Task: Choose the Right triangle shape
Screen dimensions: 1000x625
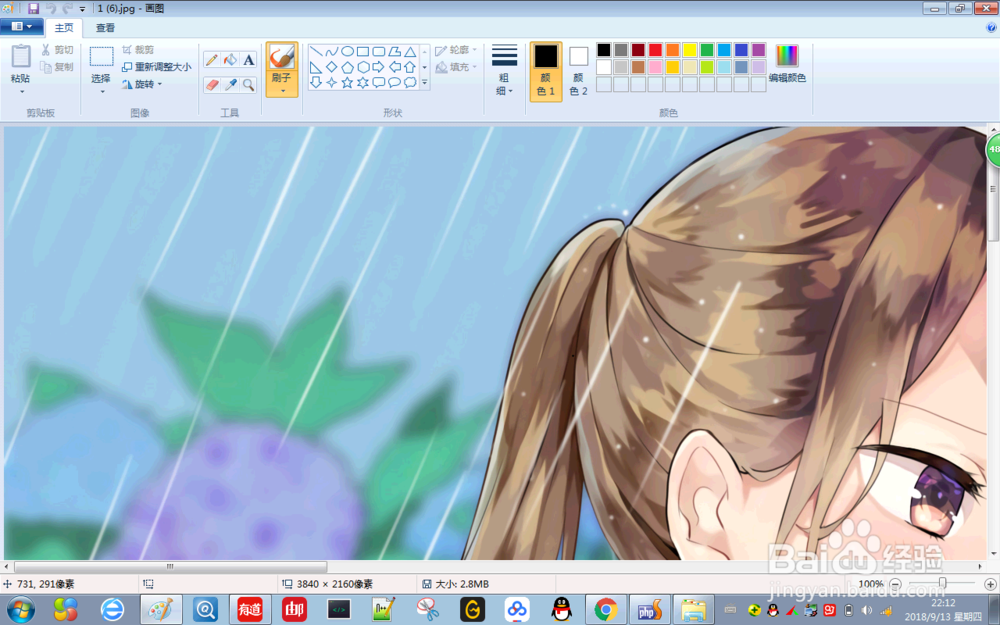Action: pyautogui.click(x=316, y=67)
